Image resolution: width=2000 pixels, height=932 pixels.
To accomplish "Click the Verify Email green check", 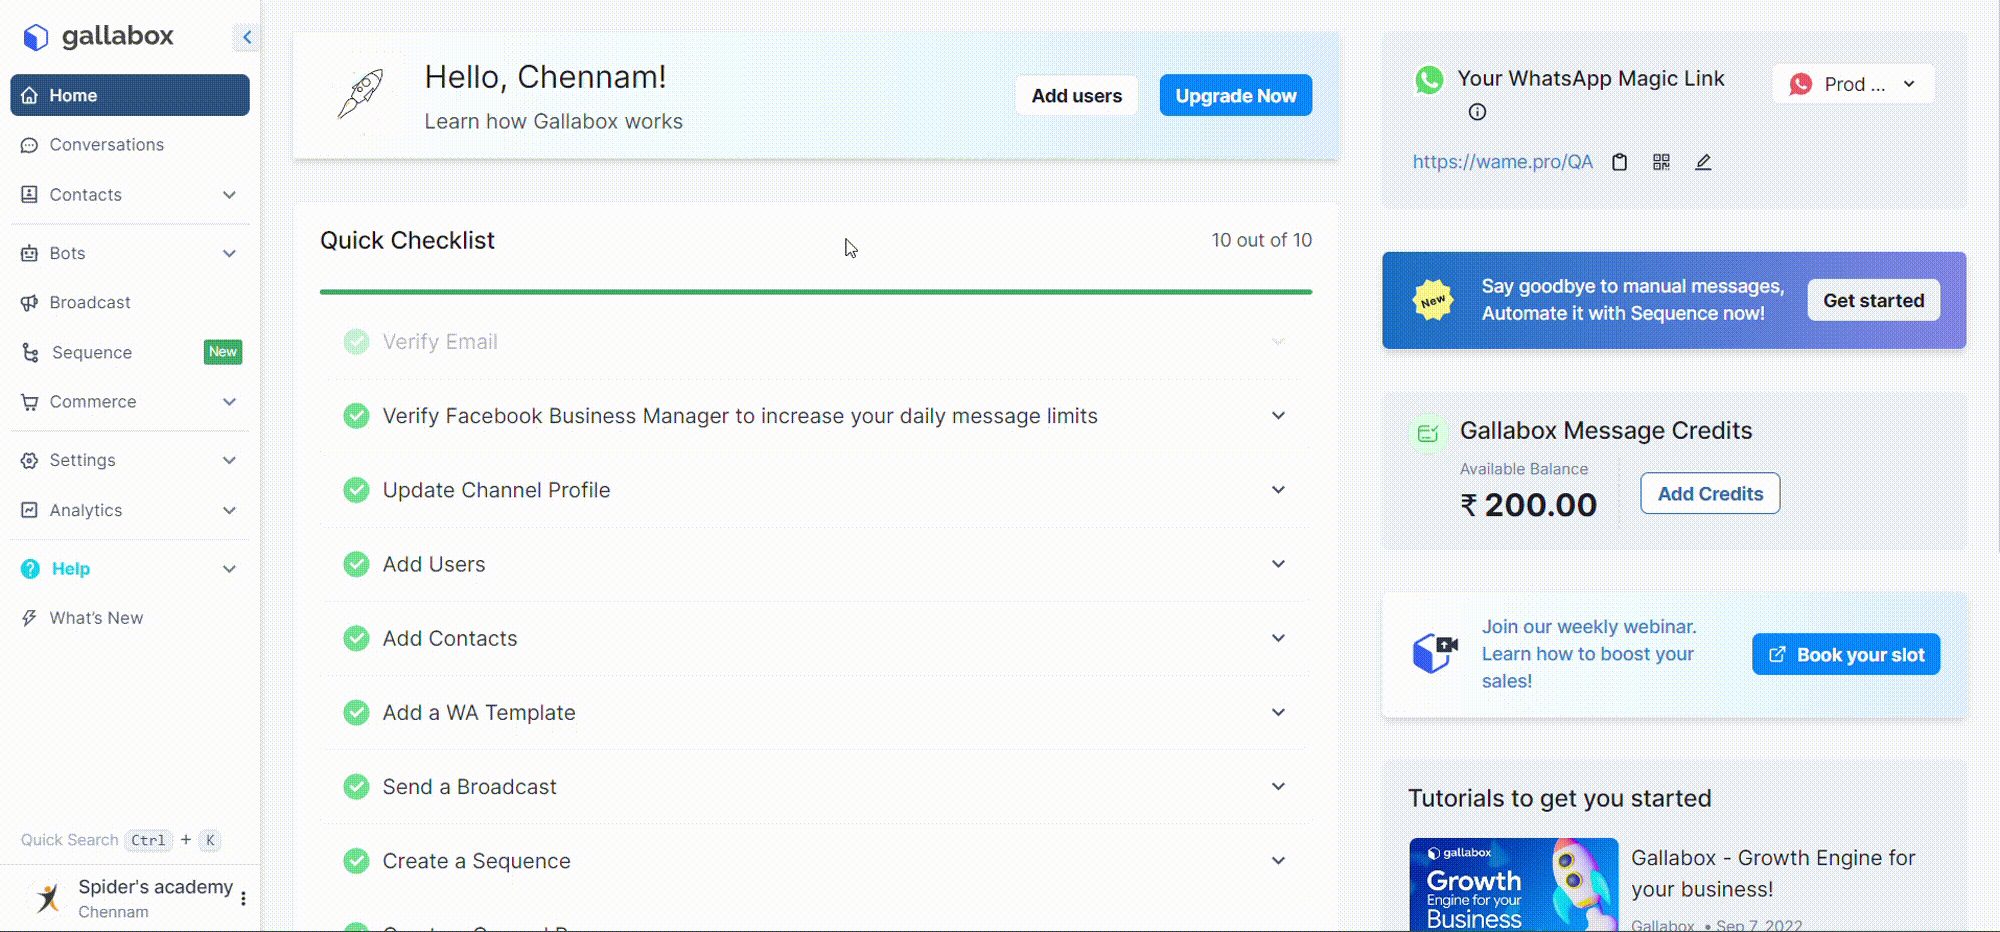I will (x=356, y=342).
